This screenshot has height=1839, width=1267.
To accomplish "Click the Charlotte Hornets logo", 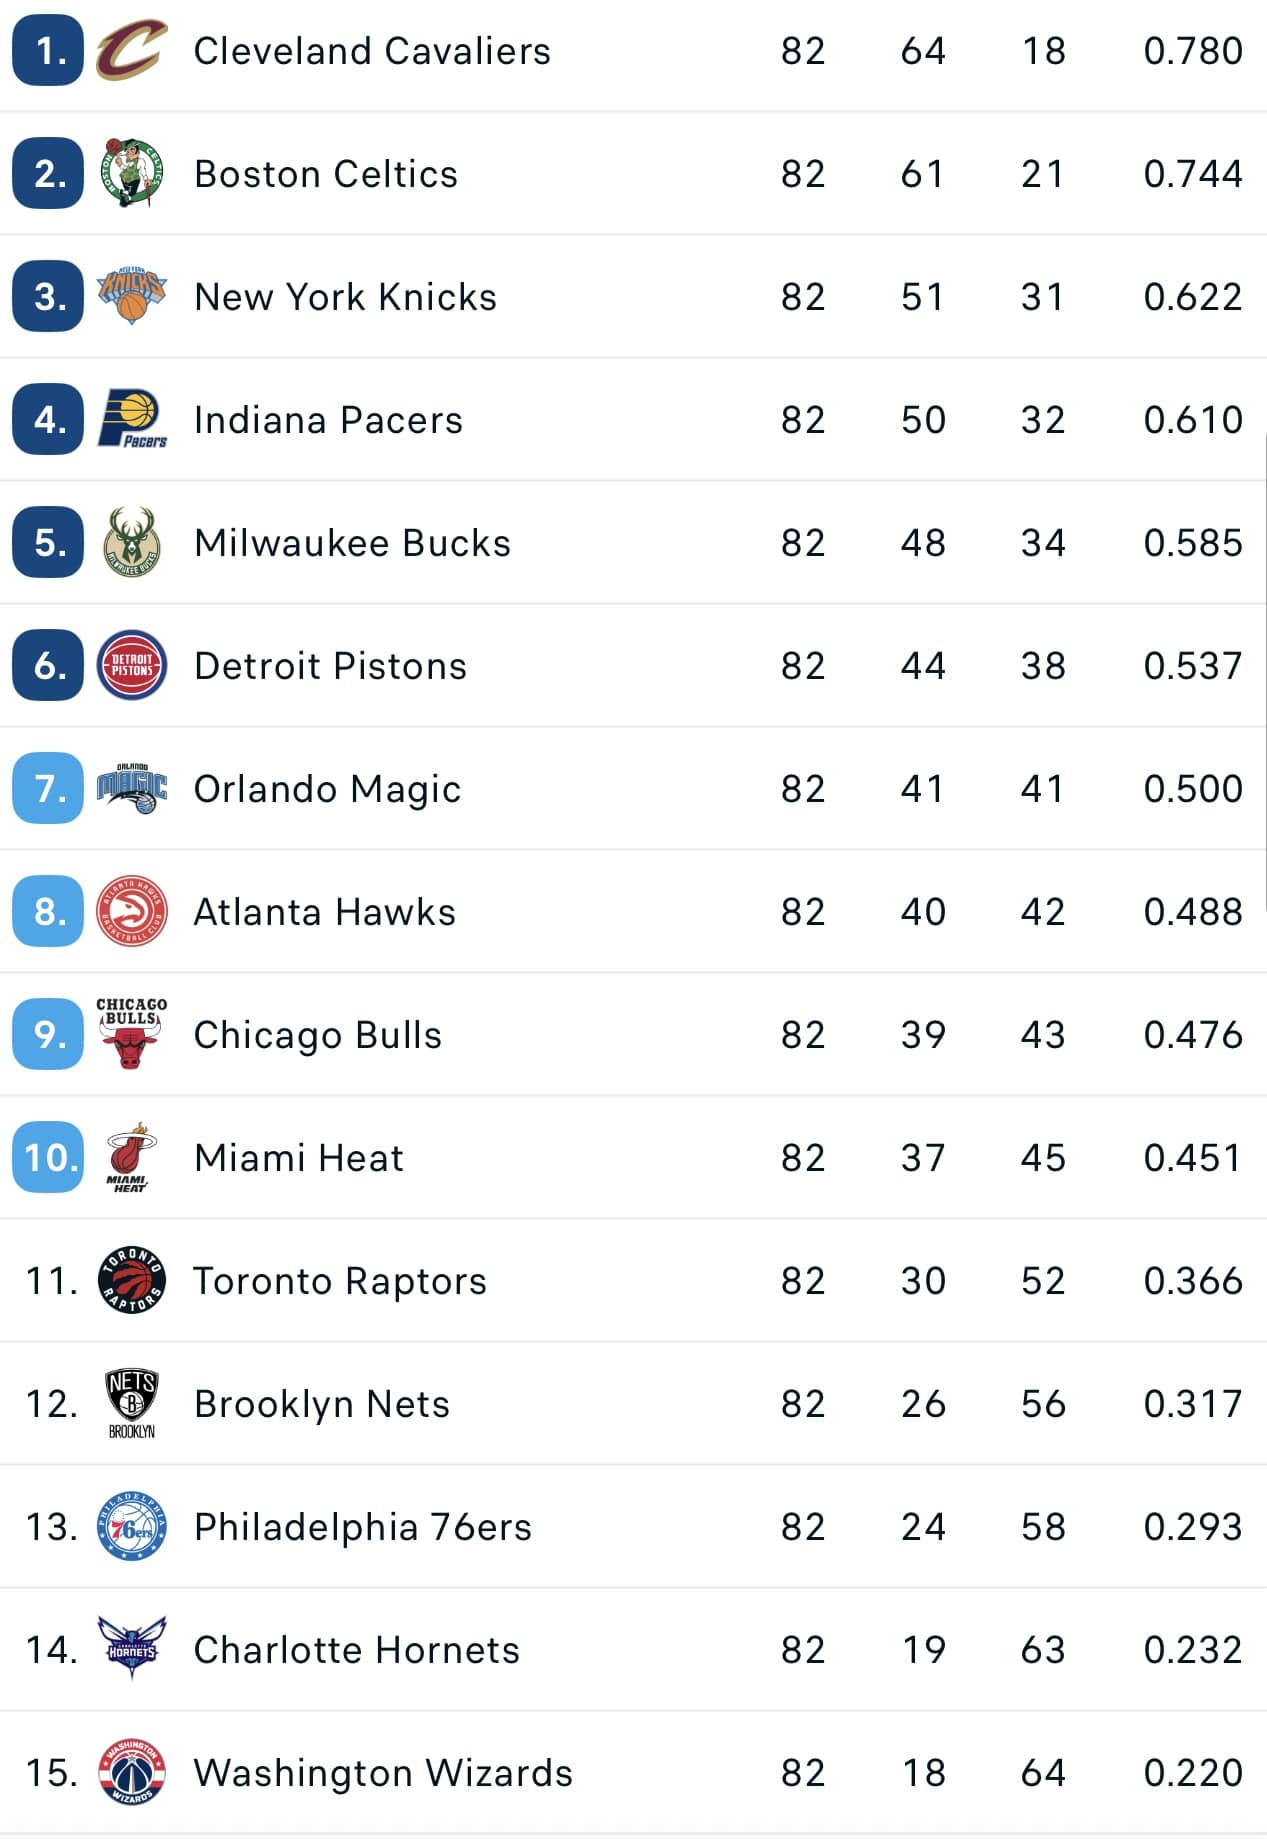I will pyautogui.click(x=131, y=1648).
